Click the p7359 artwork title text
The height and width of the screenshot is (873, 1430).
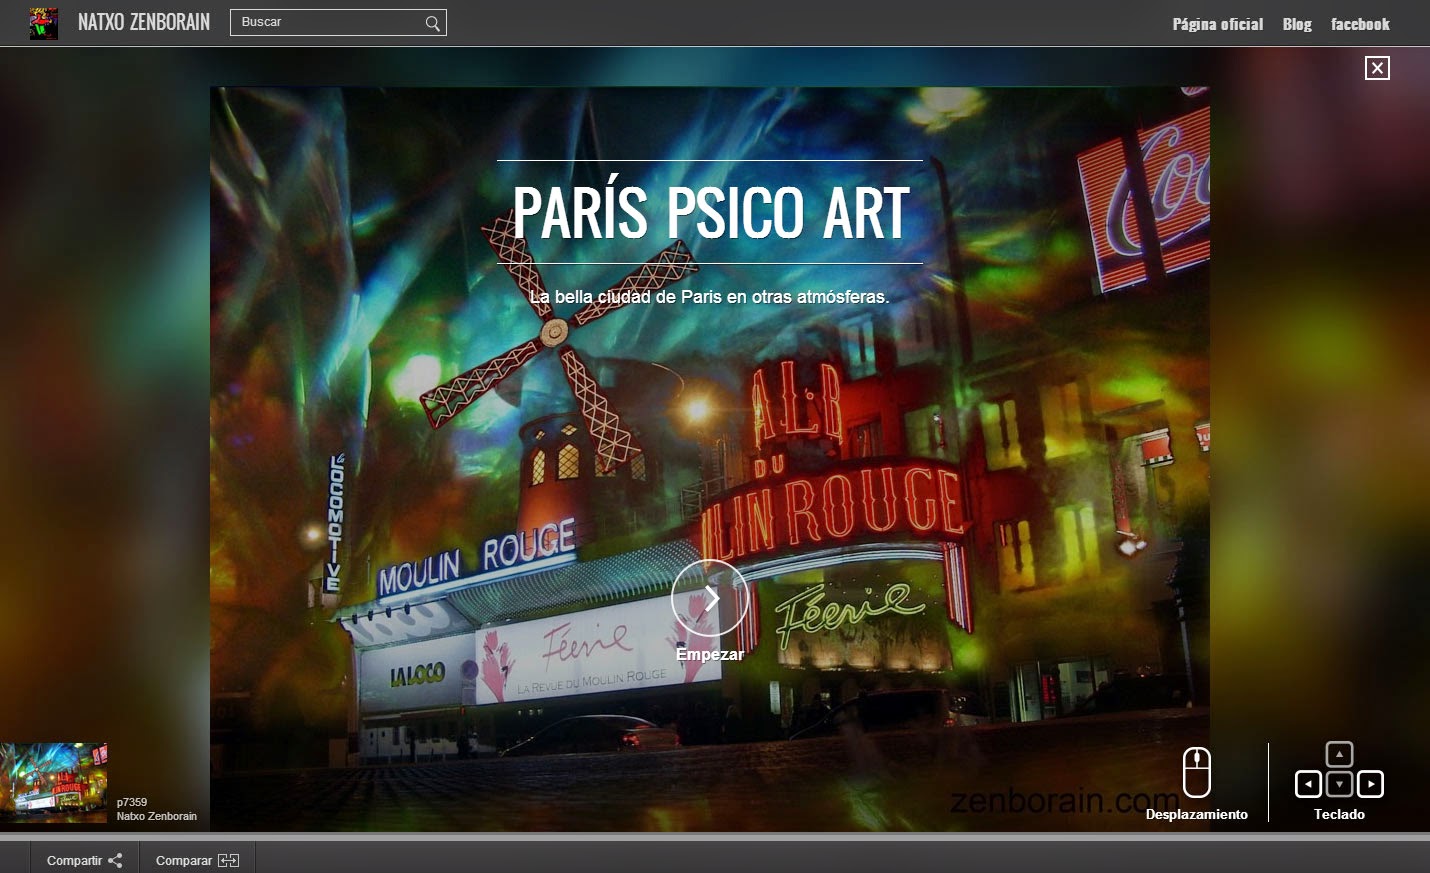[x=132, y=802]
